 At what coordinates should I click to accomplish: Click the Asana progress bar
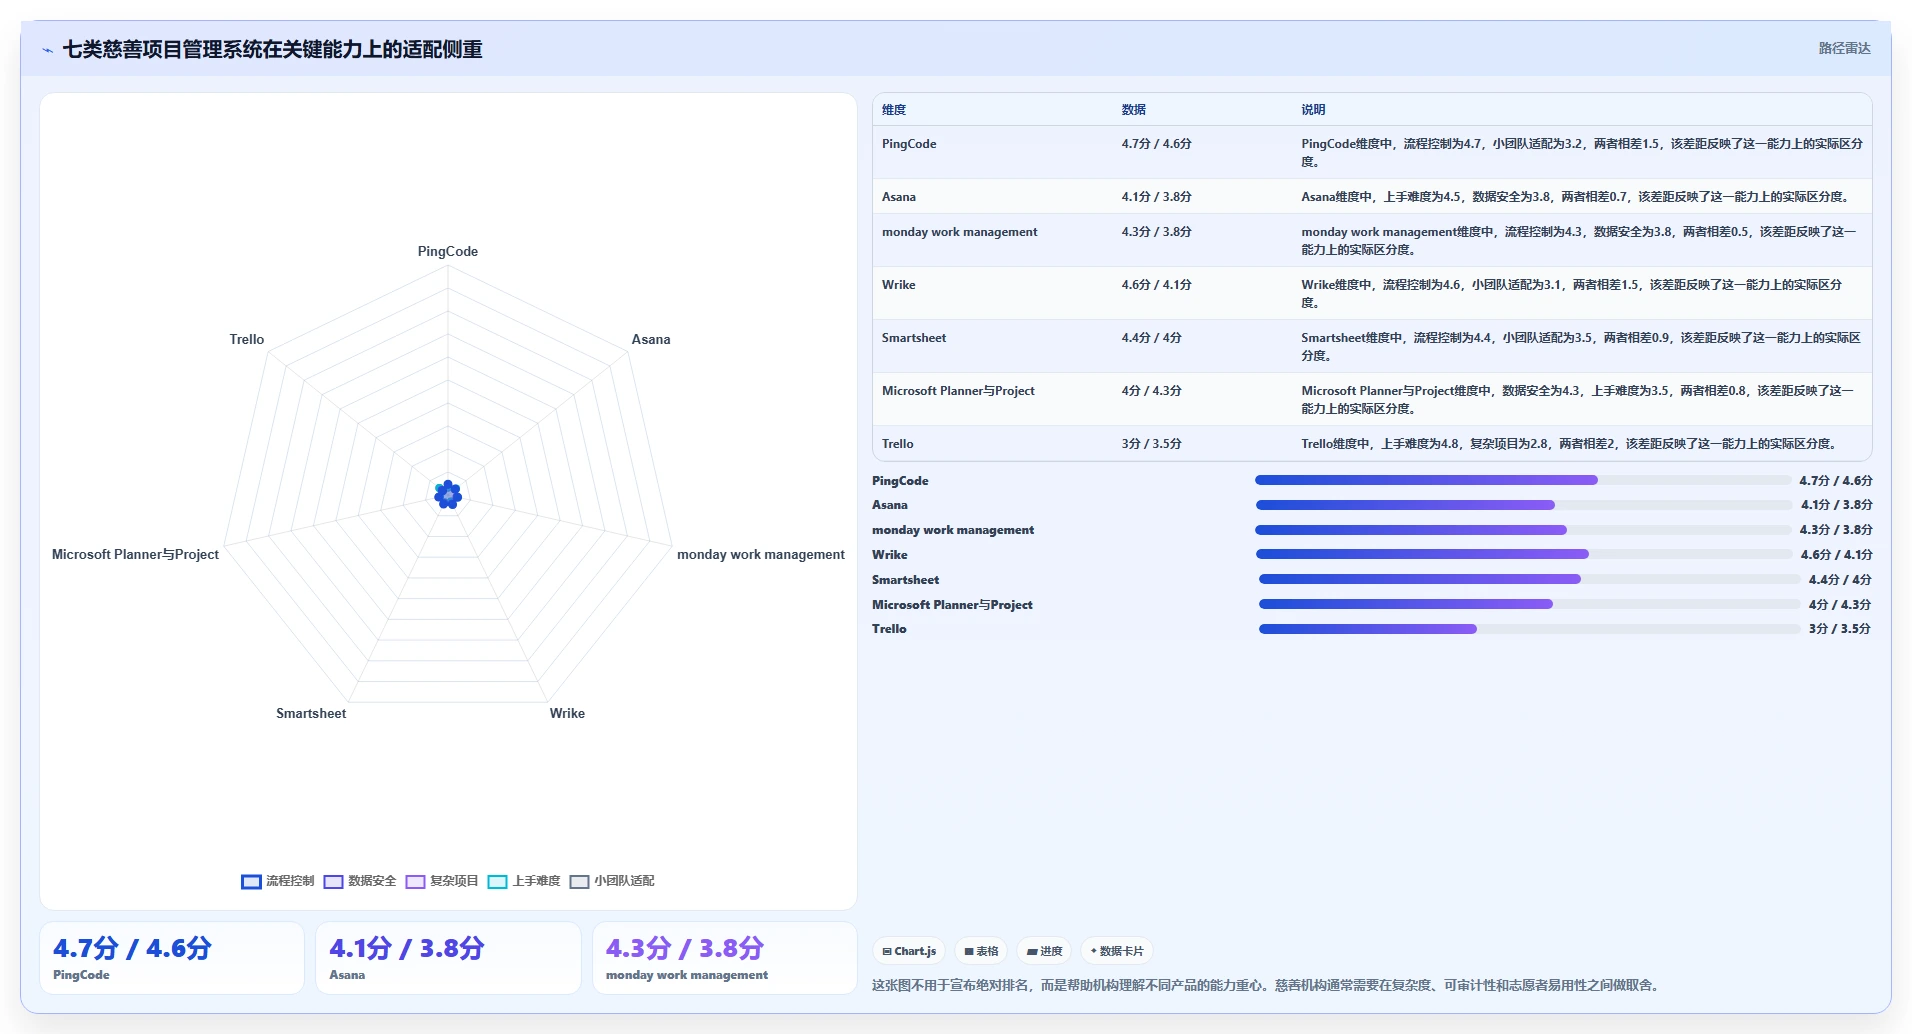point(1523,505)
